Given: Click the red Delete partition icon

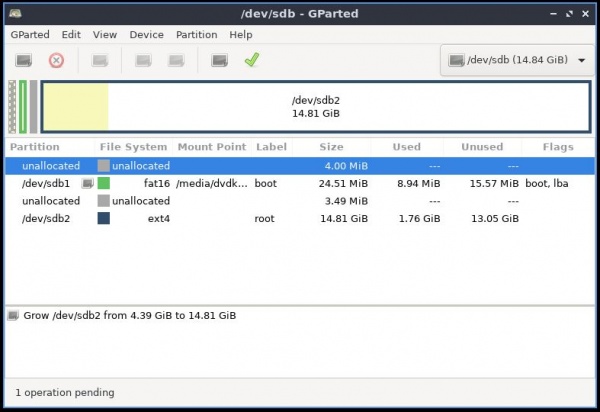Looking at the screenshot, I should coord(56,60).
